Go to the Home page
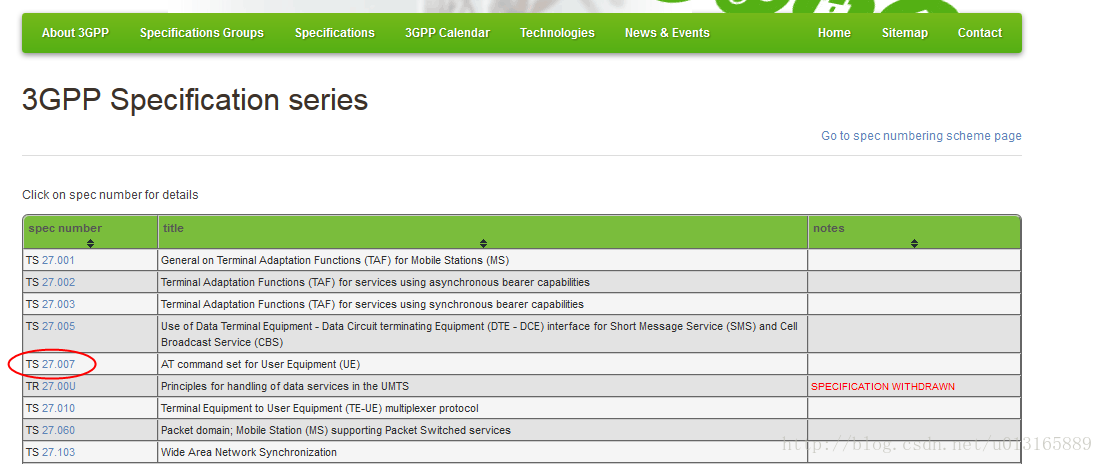This screenshot has width=1103, height=464. 834,33
